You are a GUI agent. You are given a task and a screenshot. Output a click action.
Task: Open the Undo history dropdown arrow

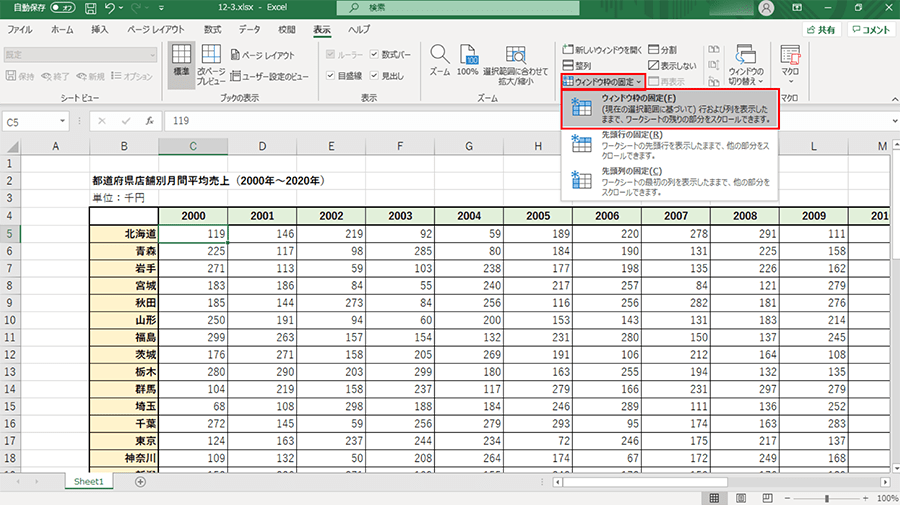pyautogui.click(x=121, y=8)
